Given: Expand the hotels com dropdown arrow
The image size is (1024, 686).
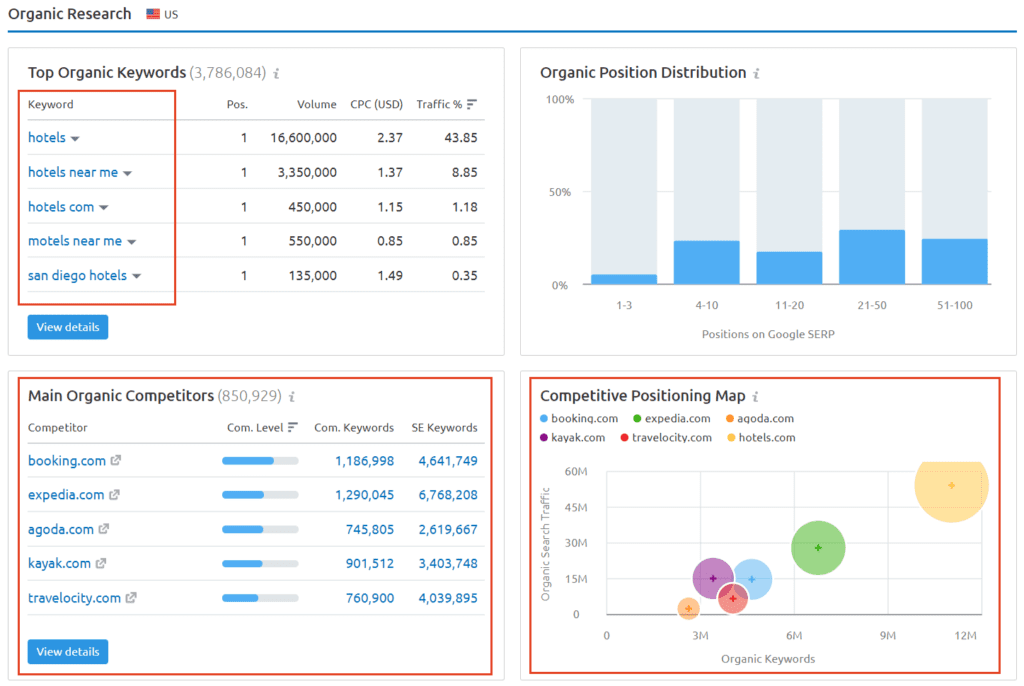Looking at the screenshot, I should click(104, 208).
